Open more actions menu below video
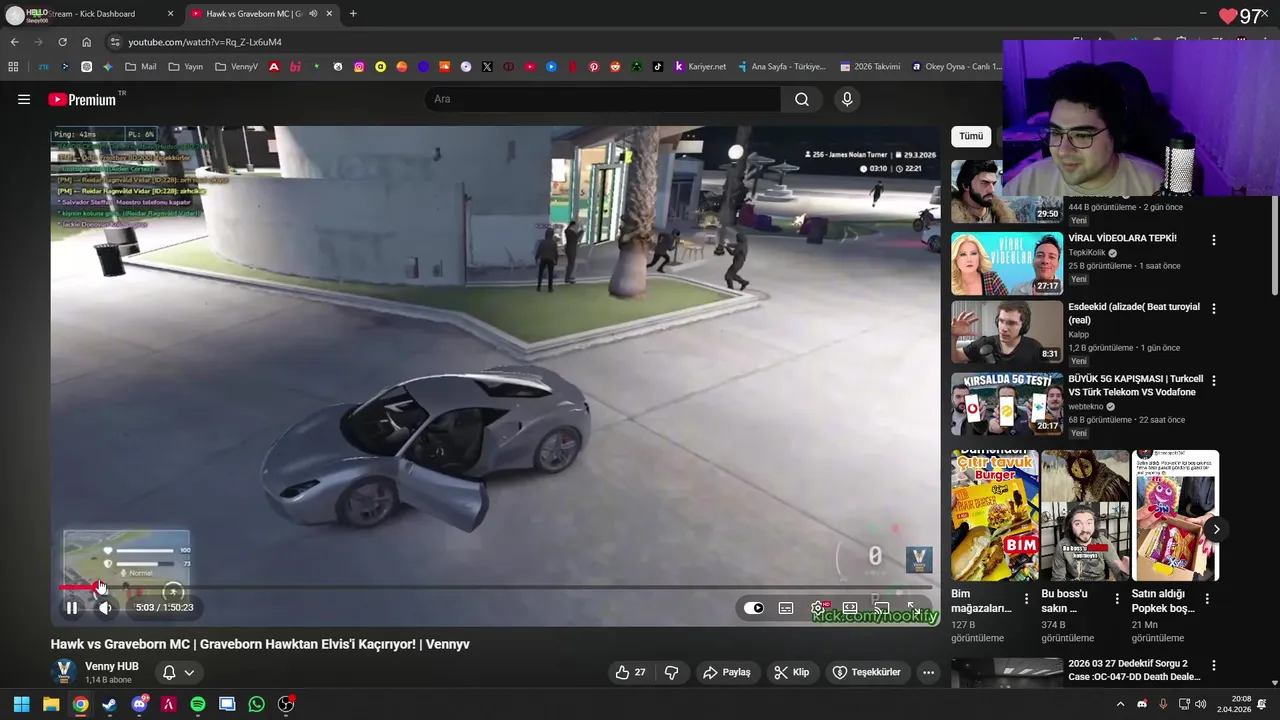 (x=929, y=672)
